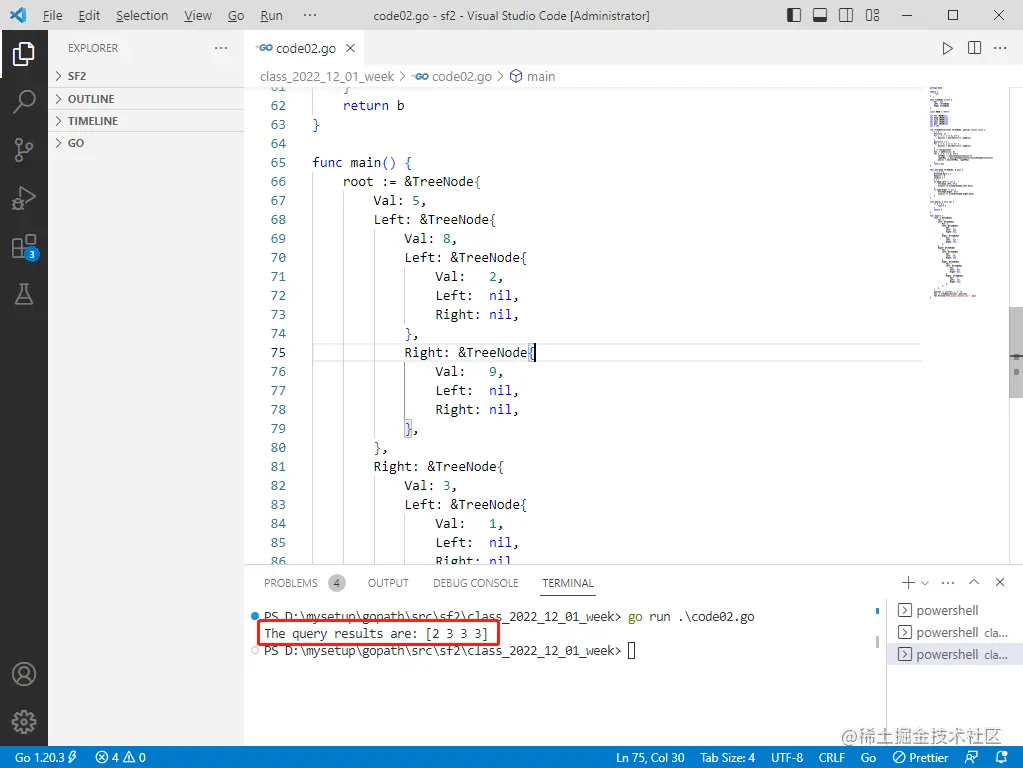
Task: Open the Go menu
Action: pos(236,15)
